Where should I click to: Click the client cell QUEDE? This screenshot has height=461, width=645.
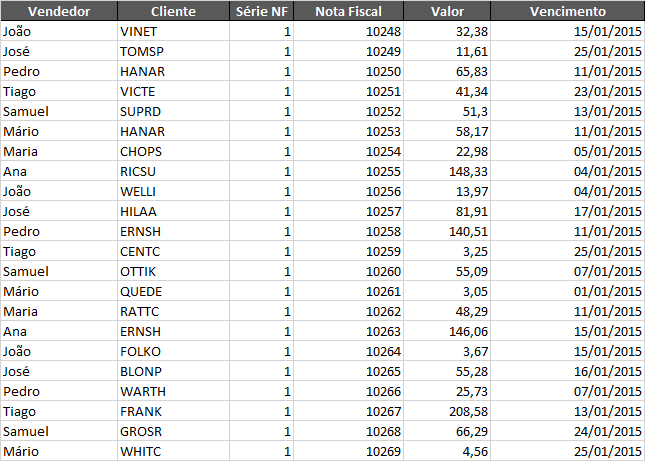141,291
